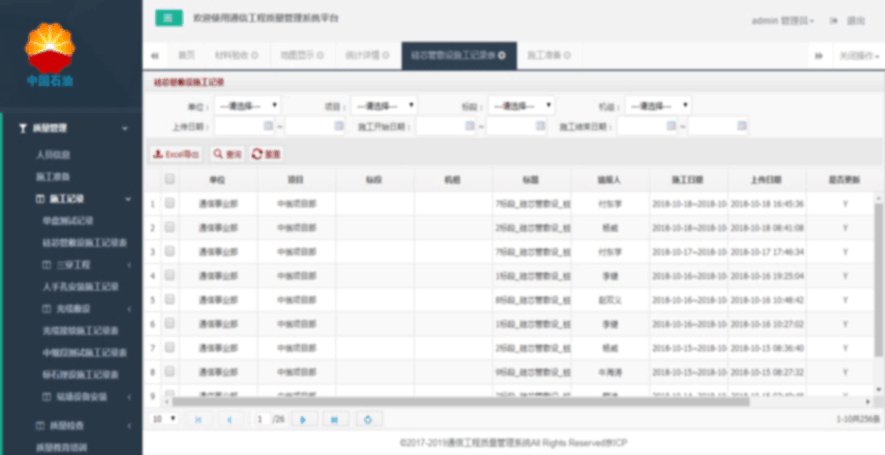Switch to the 统计详情 tab
Image resolution: width=885 pixels, height=455 pixels.
point(363,55)
